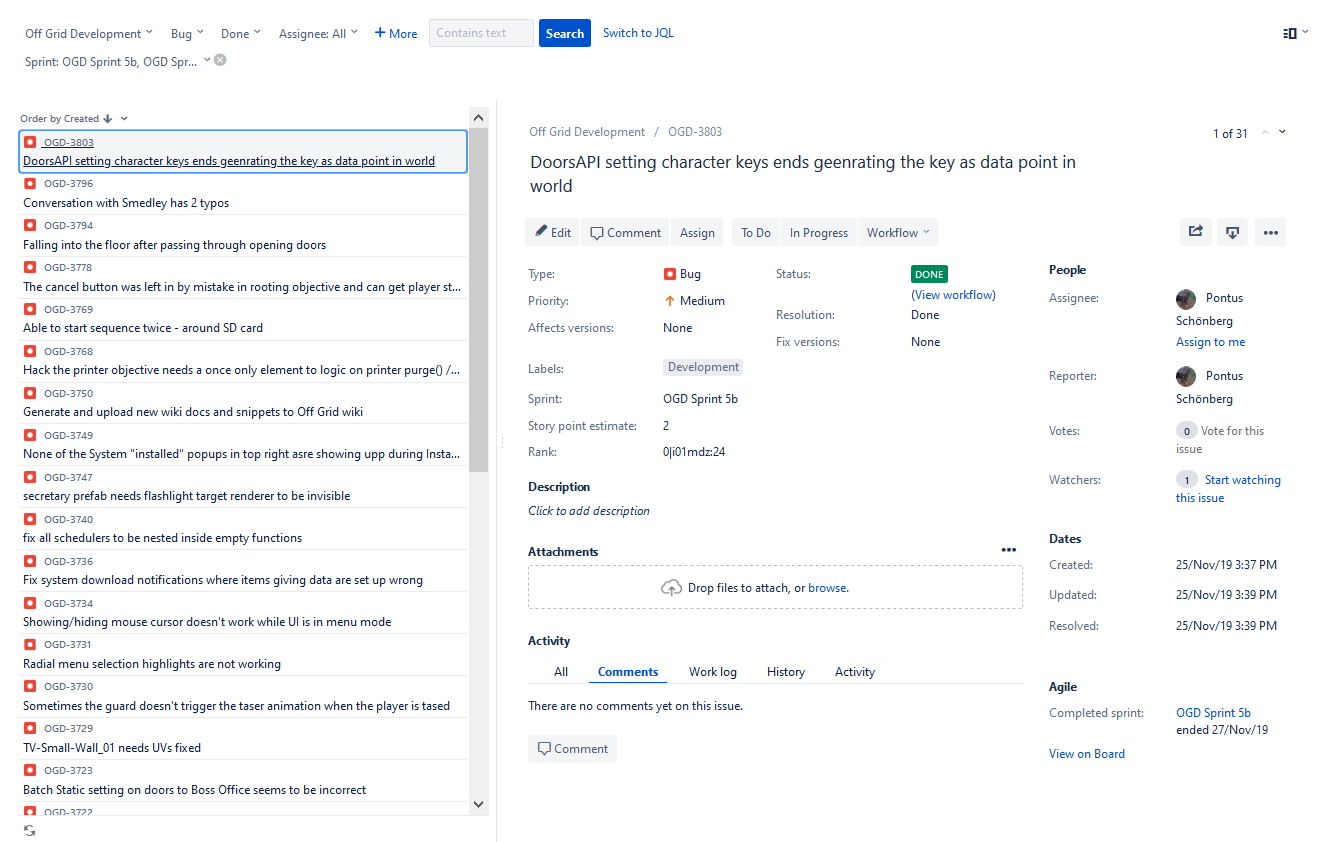
Task: Go to the next issue arrow
Action: [x=1283, y=132]
